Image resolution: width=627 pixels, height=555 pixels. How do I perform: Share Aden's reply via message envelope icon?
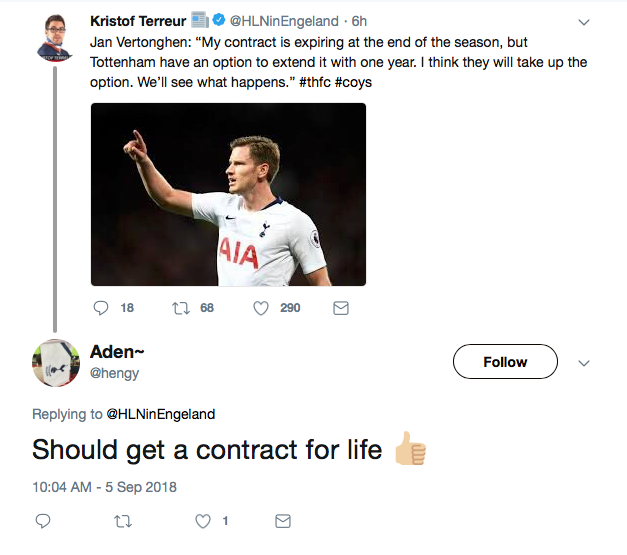[283, 521]
